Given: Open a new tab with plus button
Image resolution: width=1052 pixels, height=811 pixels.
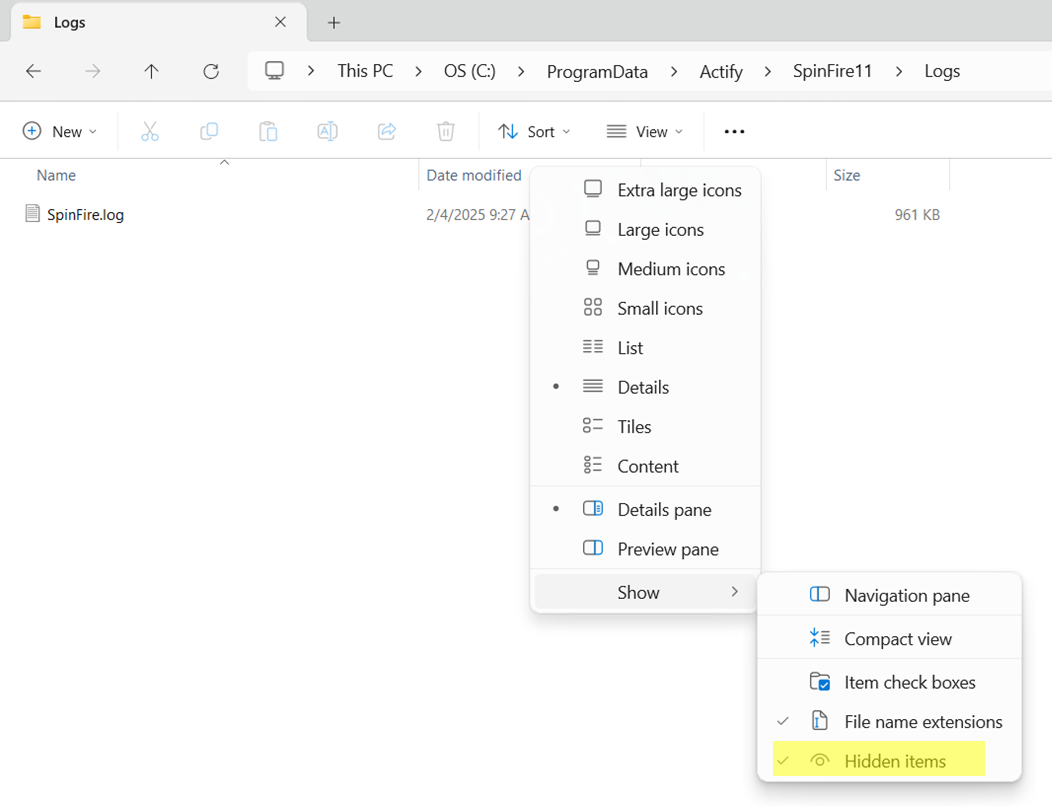Looking at the screenshot, I should pyautogui.click(x=334, y=22).
